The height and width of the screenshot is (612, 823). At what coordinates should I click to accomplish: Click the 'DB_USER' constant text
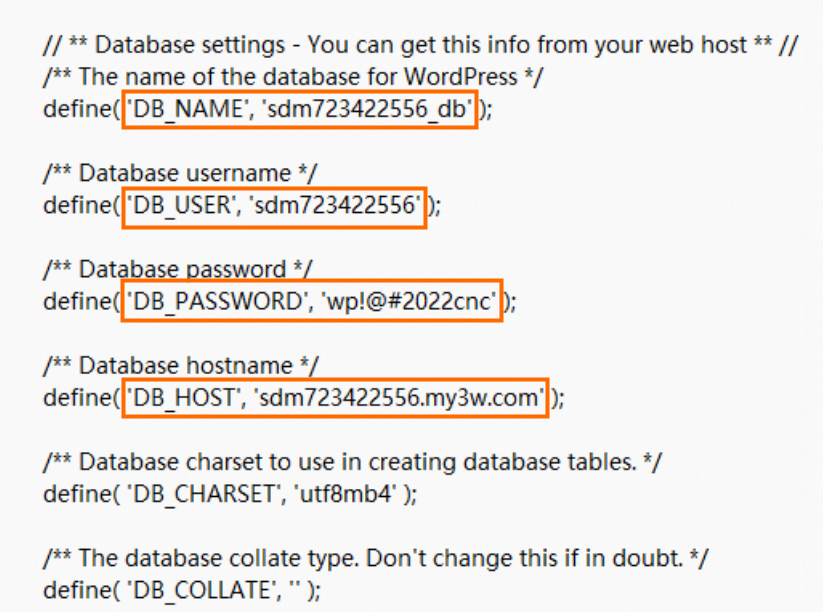click(181, 205)
